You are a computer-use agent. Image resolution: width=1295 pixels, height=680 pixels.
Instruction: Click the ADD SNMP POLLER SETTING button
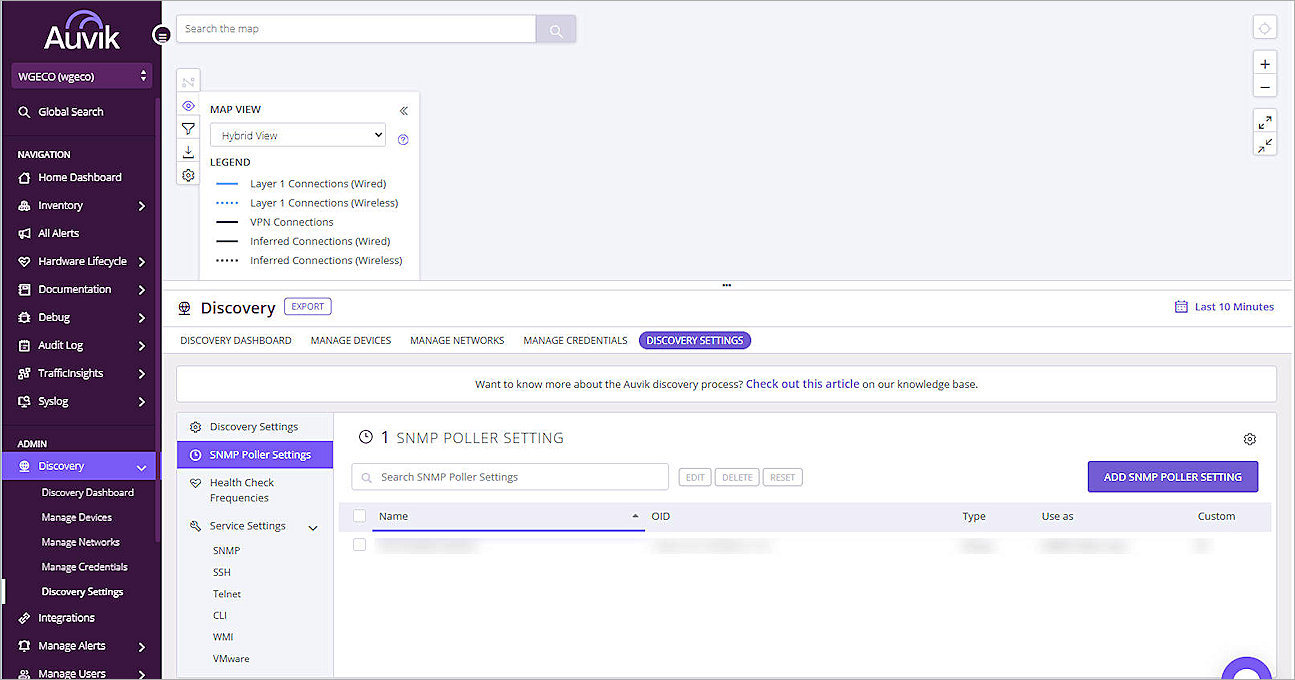click(1172, 476)
